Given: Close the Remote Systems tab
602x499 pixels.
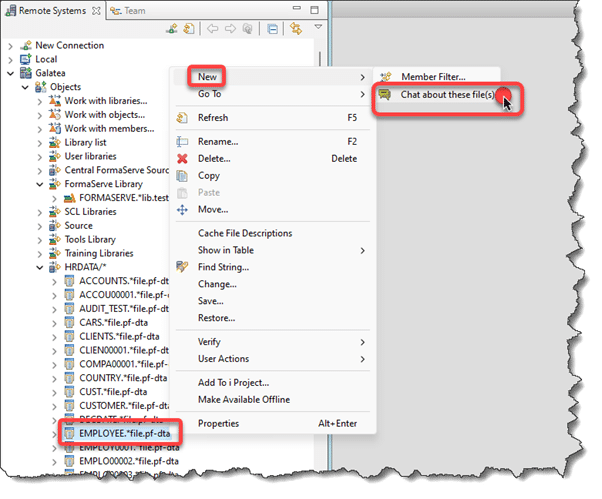Looking at the screenshot, I should pyautogui.click(x=95, y=10).
